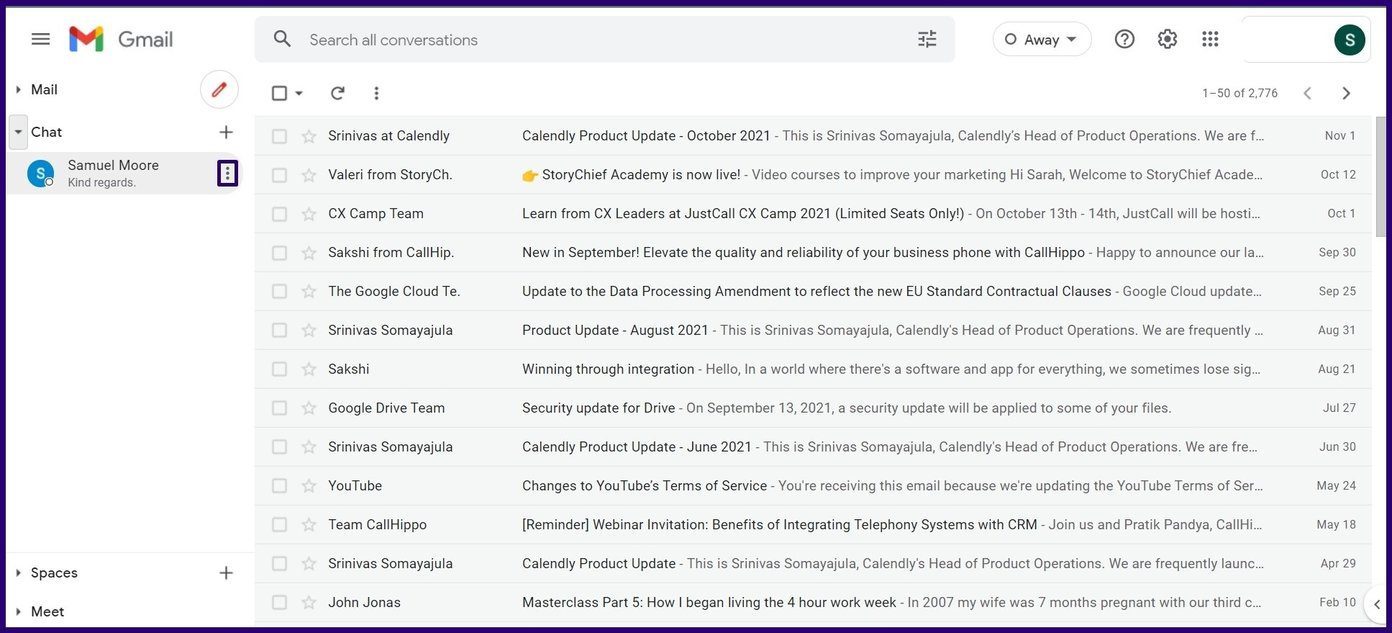The height and width of the screenshot is (633, 1392).
Task: Check the select-all checkbox in toolbar
Action: (279, 93)
